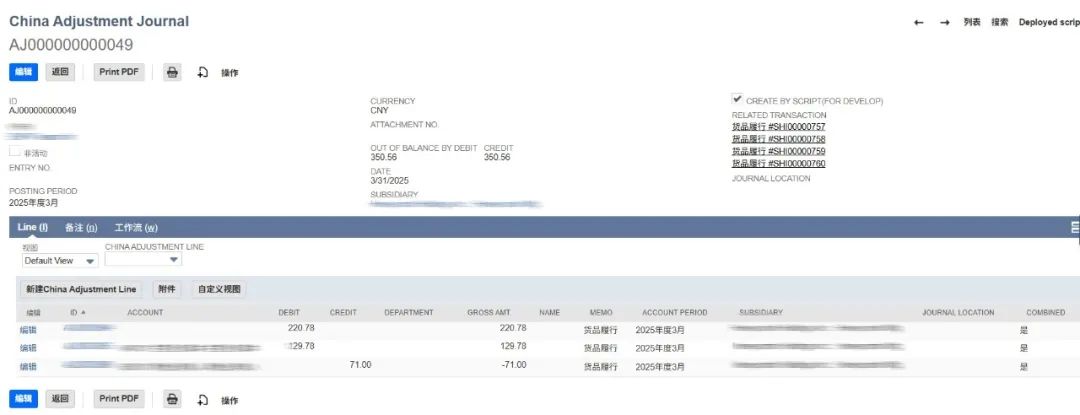Image resolution: width=1080 pixels, height=415 pixels.
Task: Open the 列表 link at top right
Action: point(972,22)
